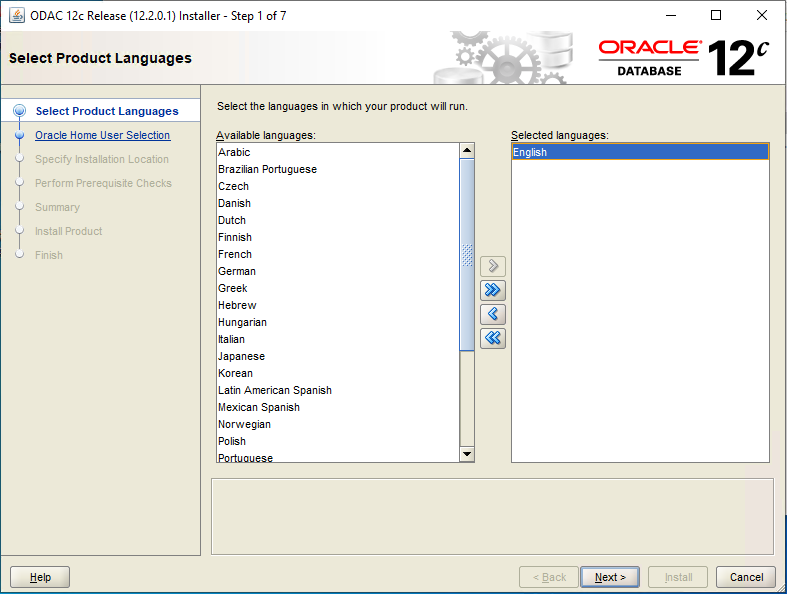The width and height of the screenshot is (787, 594).
Task: Select Hebrew in available languages
Action: pos(338,306)
